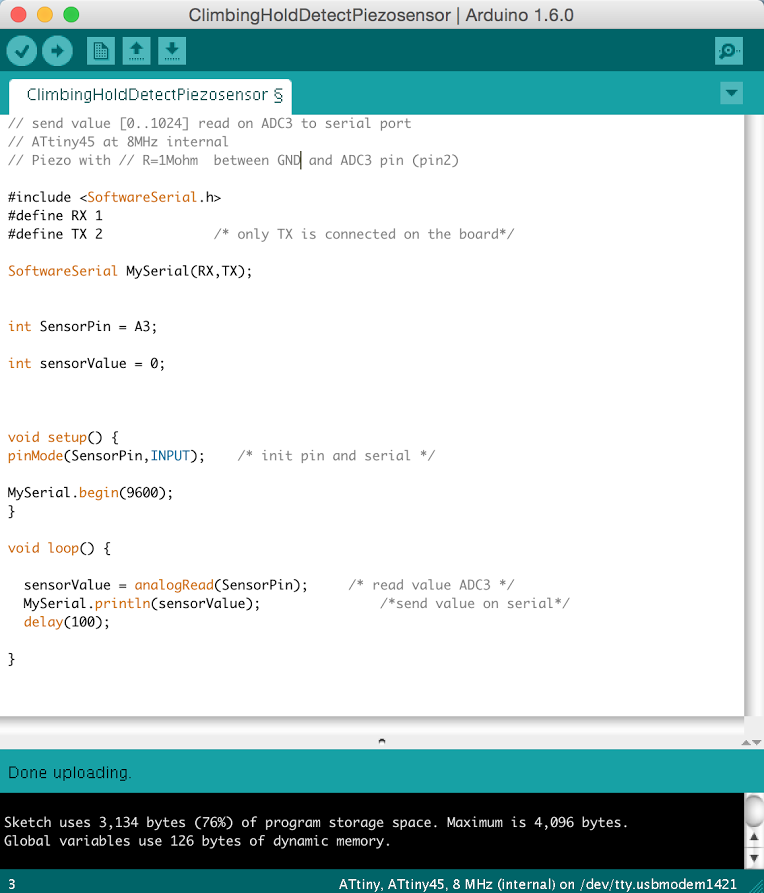
Task: Select the ClimbingHoldDetectPiezosensor tab
Action: tap(150, 95)
